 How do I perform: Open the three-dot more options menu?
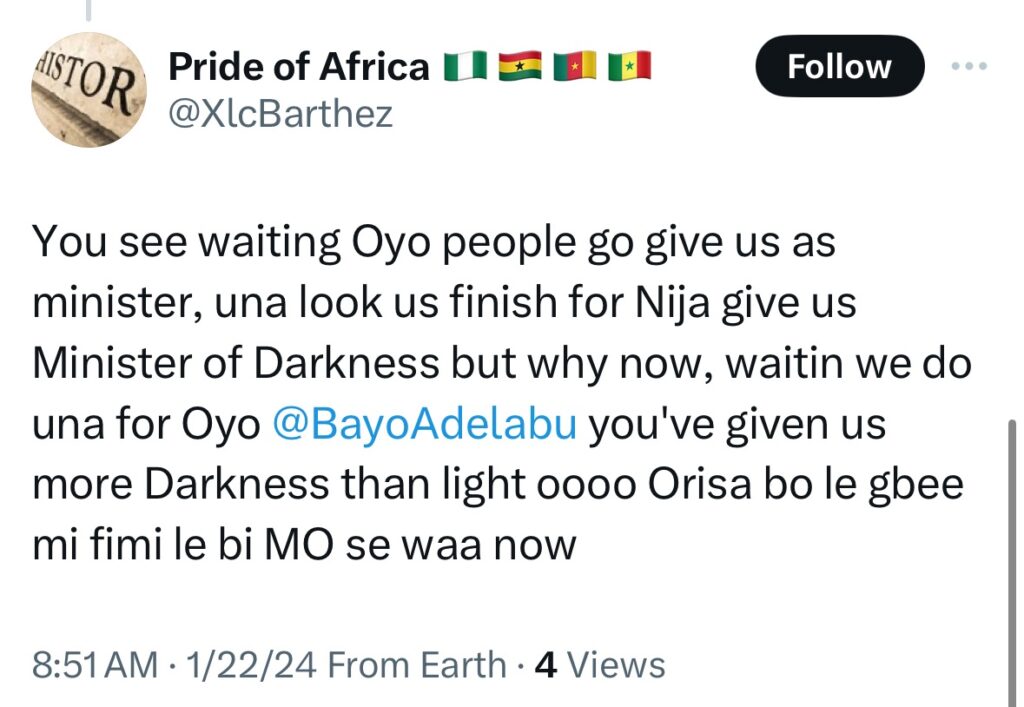tap(967, 66)
